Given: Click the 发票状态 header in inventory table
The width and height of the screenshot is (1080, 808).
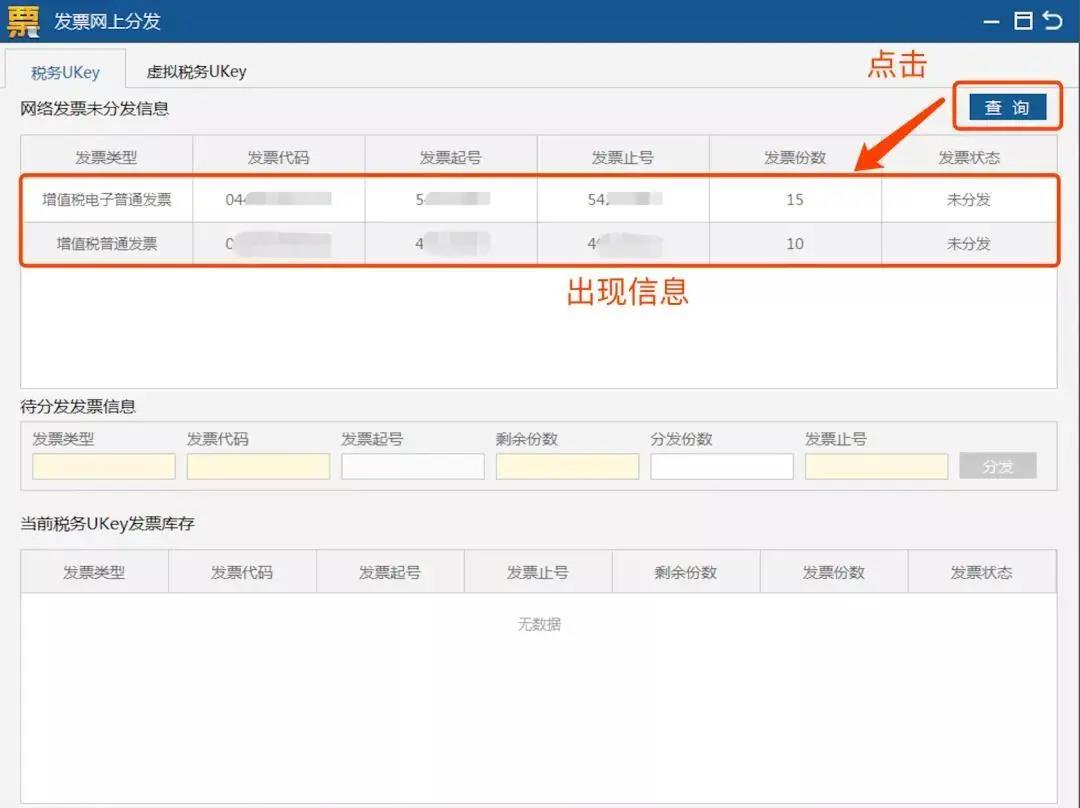Looking at the screenshot, I should pos(981,571).
